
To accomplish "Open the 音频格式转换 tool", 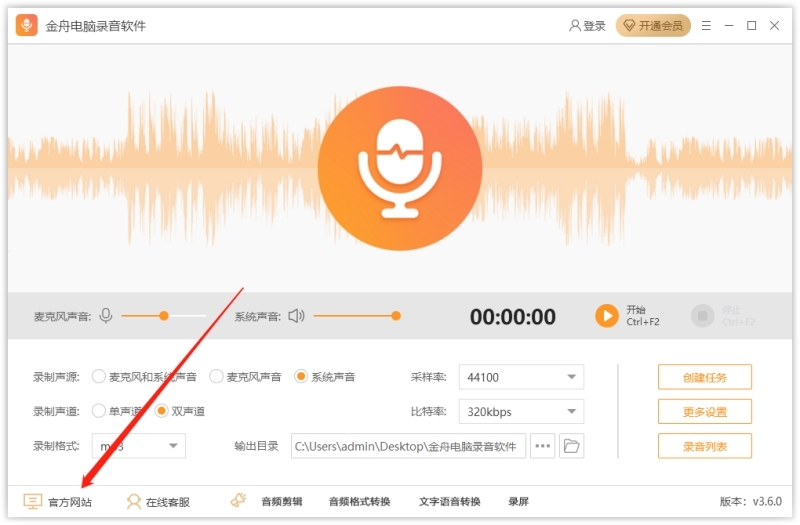I will 360,502.
